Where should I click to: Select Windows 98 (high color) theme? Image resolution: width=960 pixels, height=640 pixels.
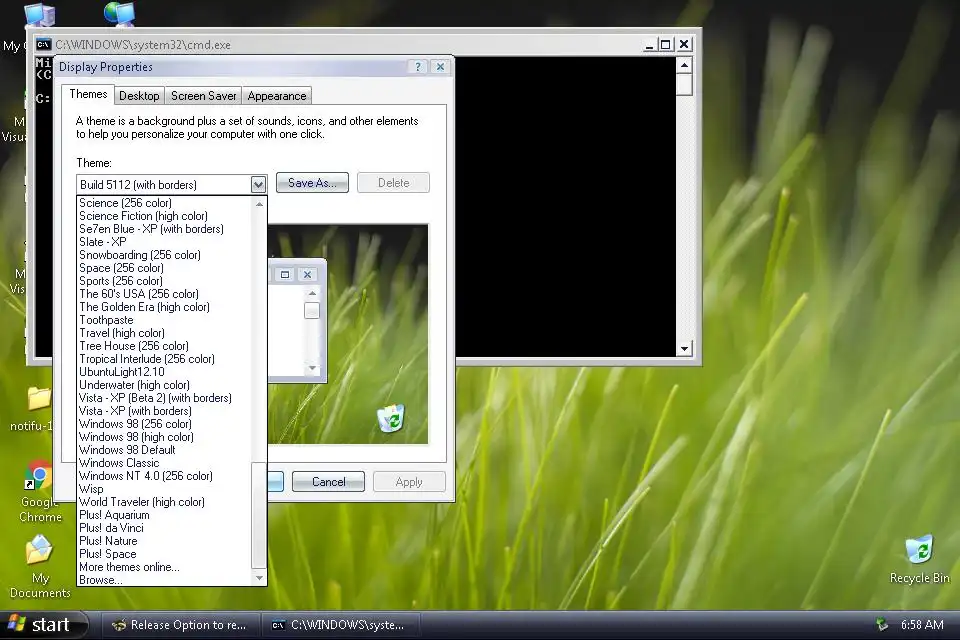[x=164, y=437]
